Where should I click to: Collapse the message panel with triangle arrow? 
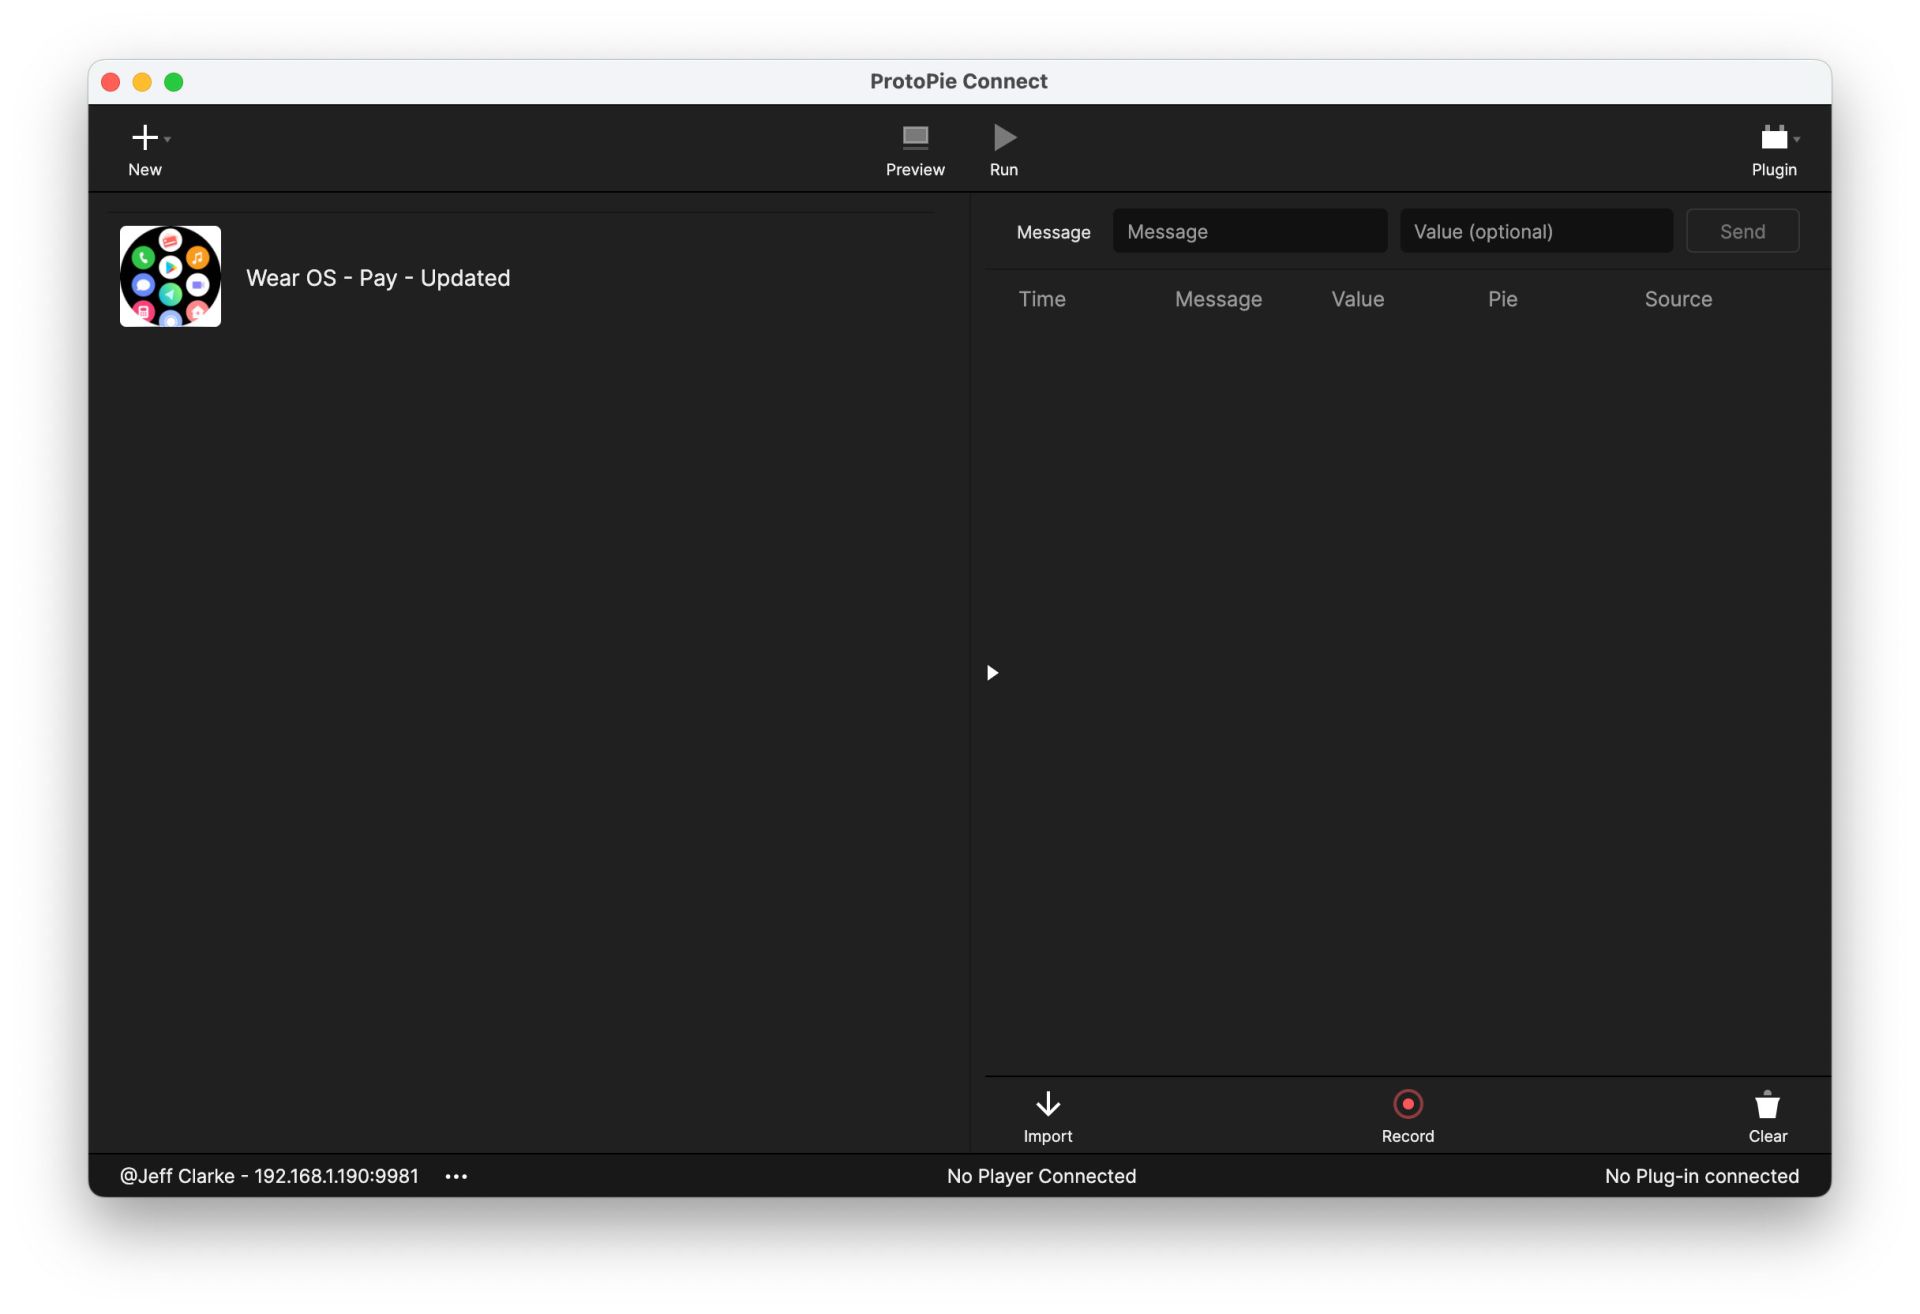(x=992, y=673)
